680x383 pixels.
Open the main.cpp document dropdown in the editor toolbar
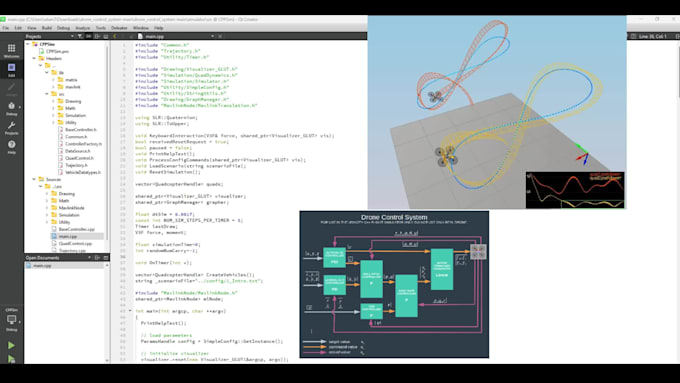pyautogui.click(x=212, y=36)
